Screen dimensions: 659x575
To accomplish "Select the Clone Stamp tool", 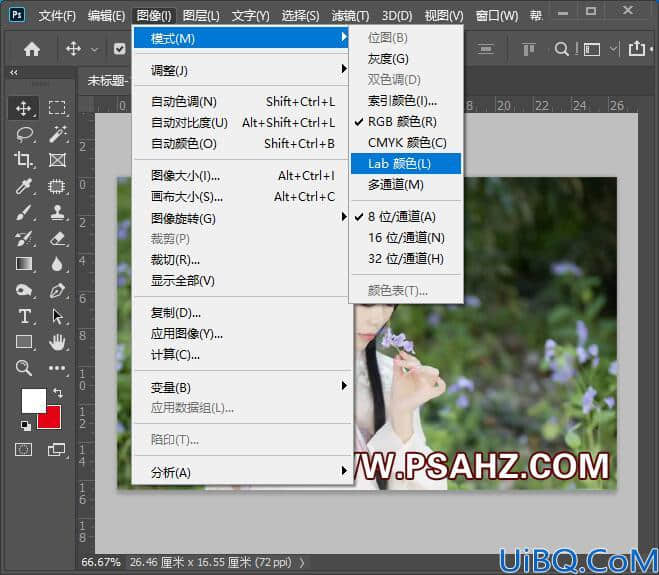I will pyautogui.click(x=57, y=213).
